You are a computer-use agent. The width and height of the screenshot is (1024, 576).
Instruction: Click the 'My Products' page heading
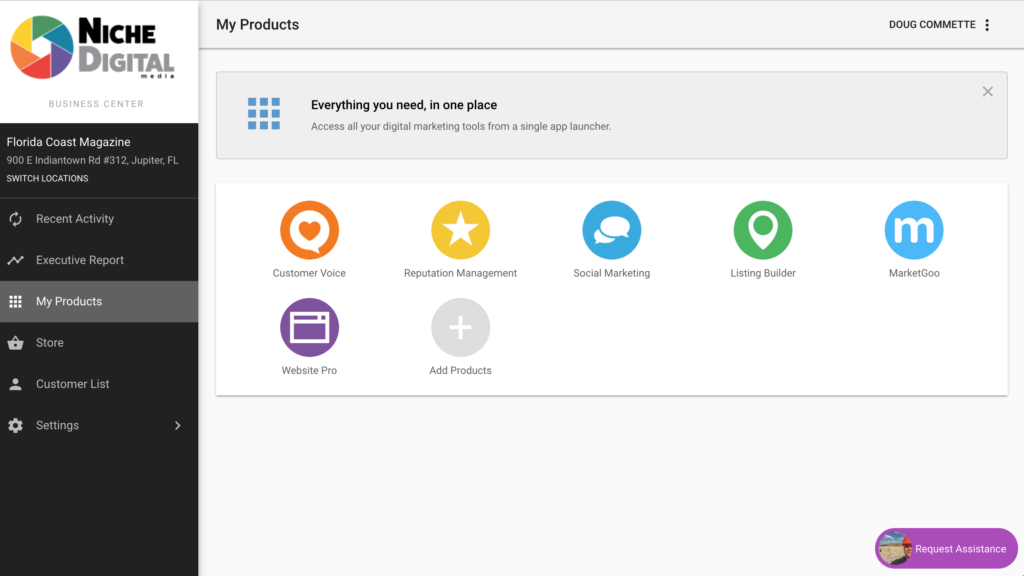point(257,25)
